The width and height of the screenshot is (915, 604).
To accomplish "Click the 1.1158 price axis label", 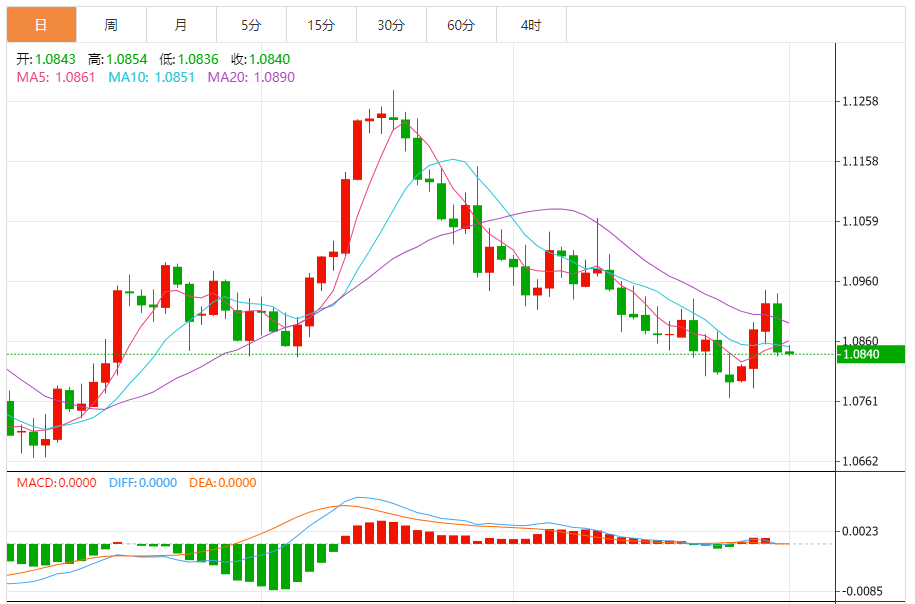I will pos(860,162).
